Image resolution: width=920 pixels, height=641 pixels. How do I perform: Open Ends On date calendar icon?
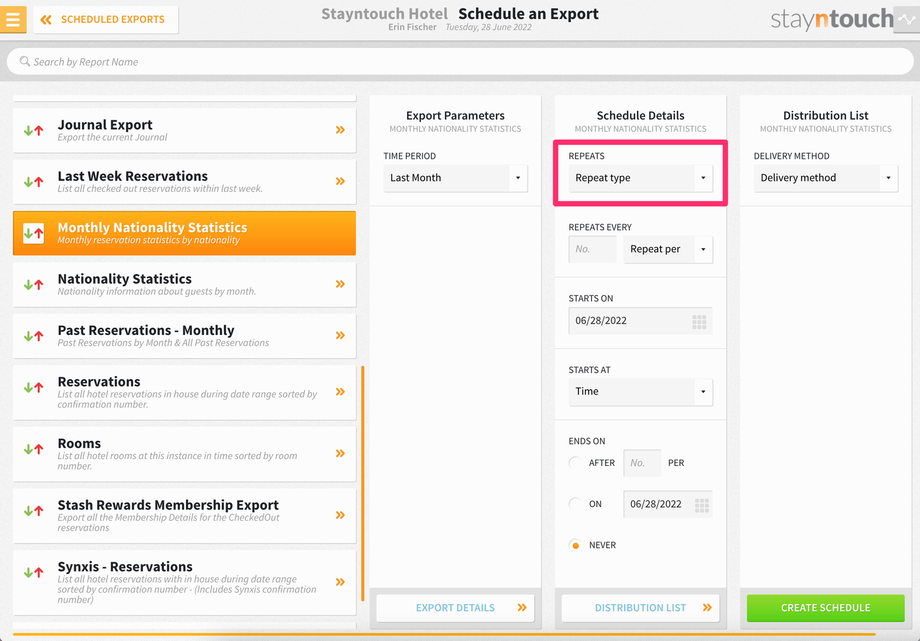(702, 505)
